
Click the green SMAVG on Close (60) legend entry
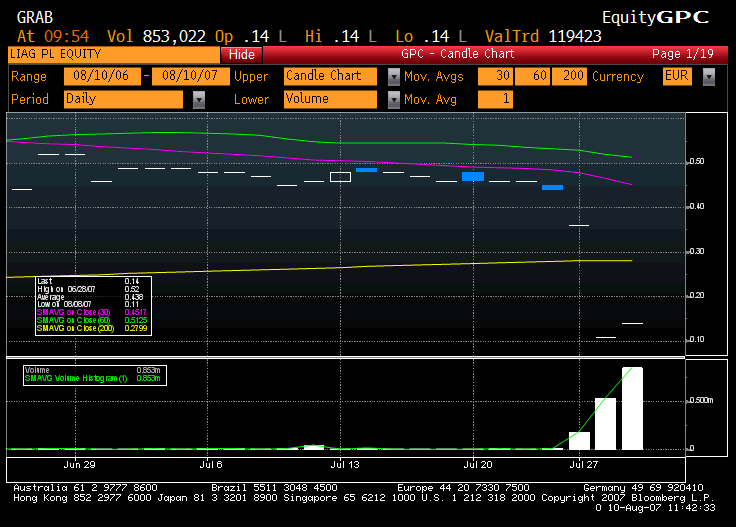point(92,320)
